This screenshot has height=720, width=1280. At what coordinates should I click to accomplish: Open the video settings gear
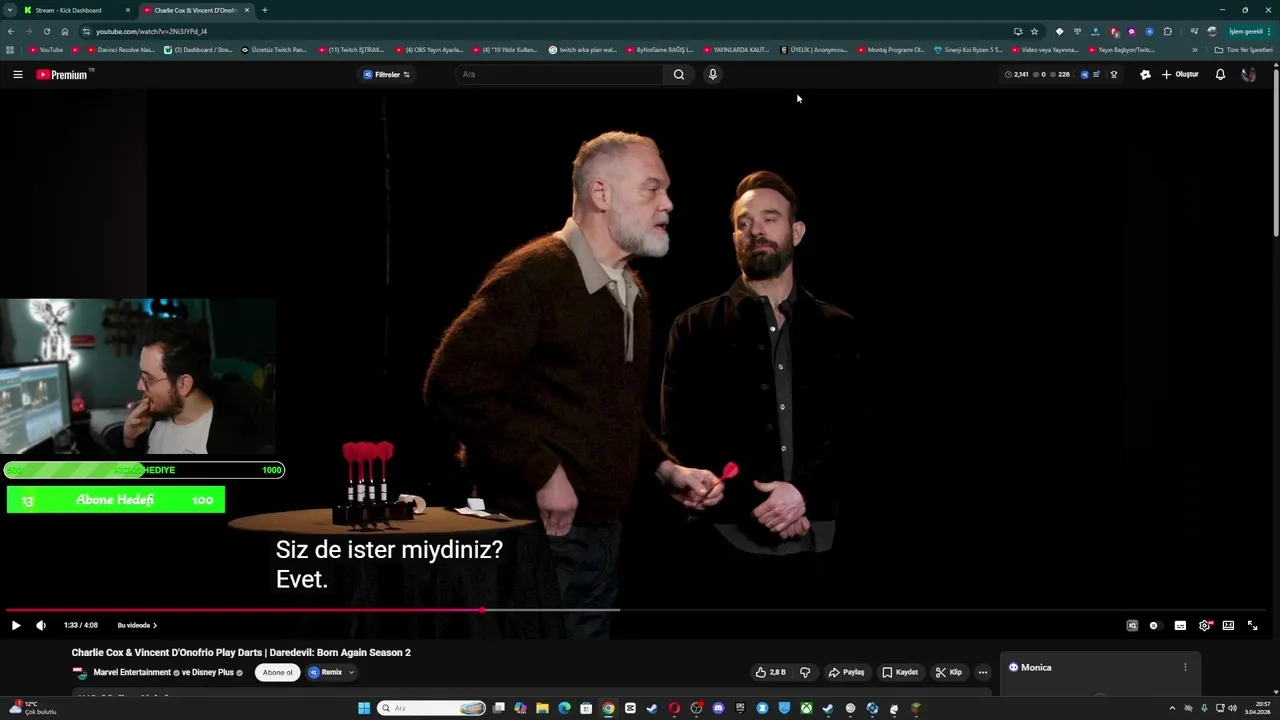pos(1205,625)
